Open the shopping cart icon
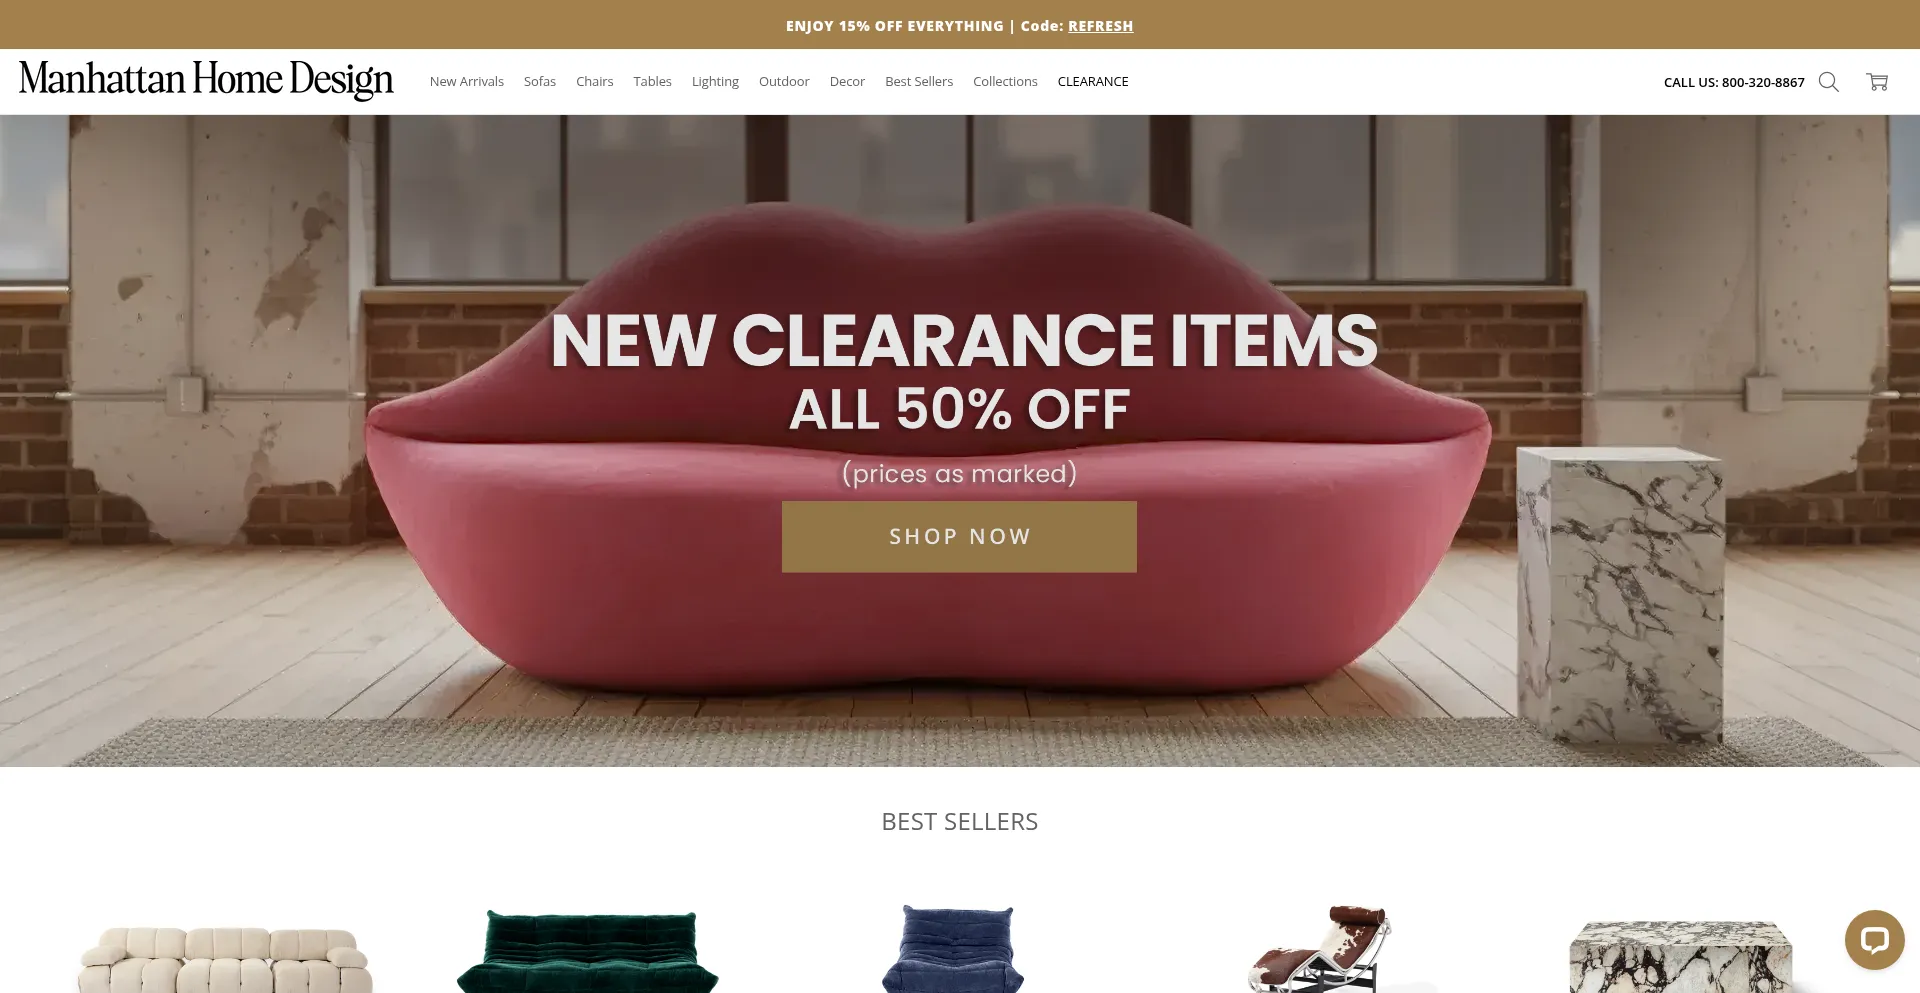Screen dimensions: 1920x993 [1877, 82]
